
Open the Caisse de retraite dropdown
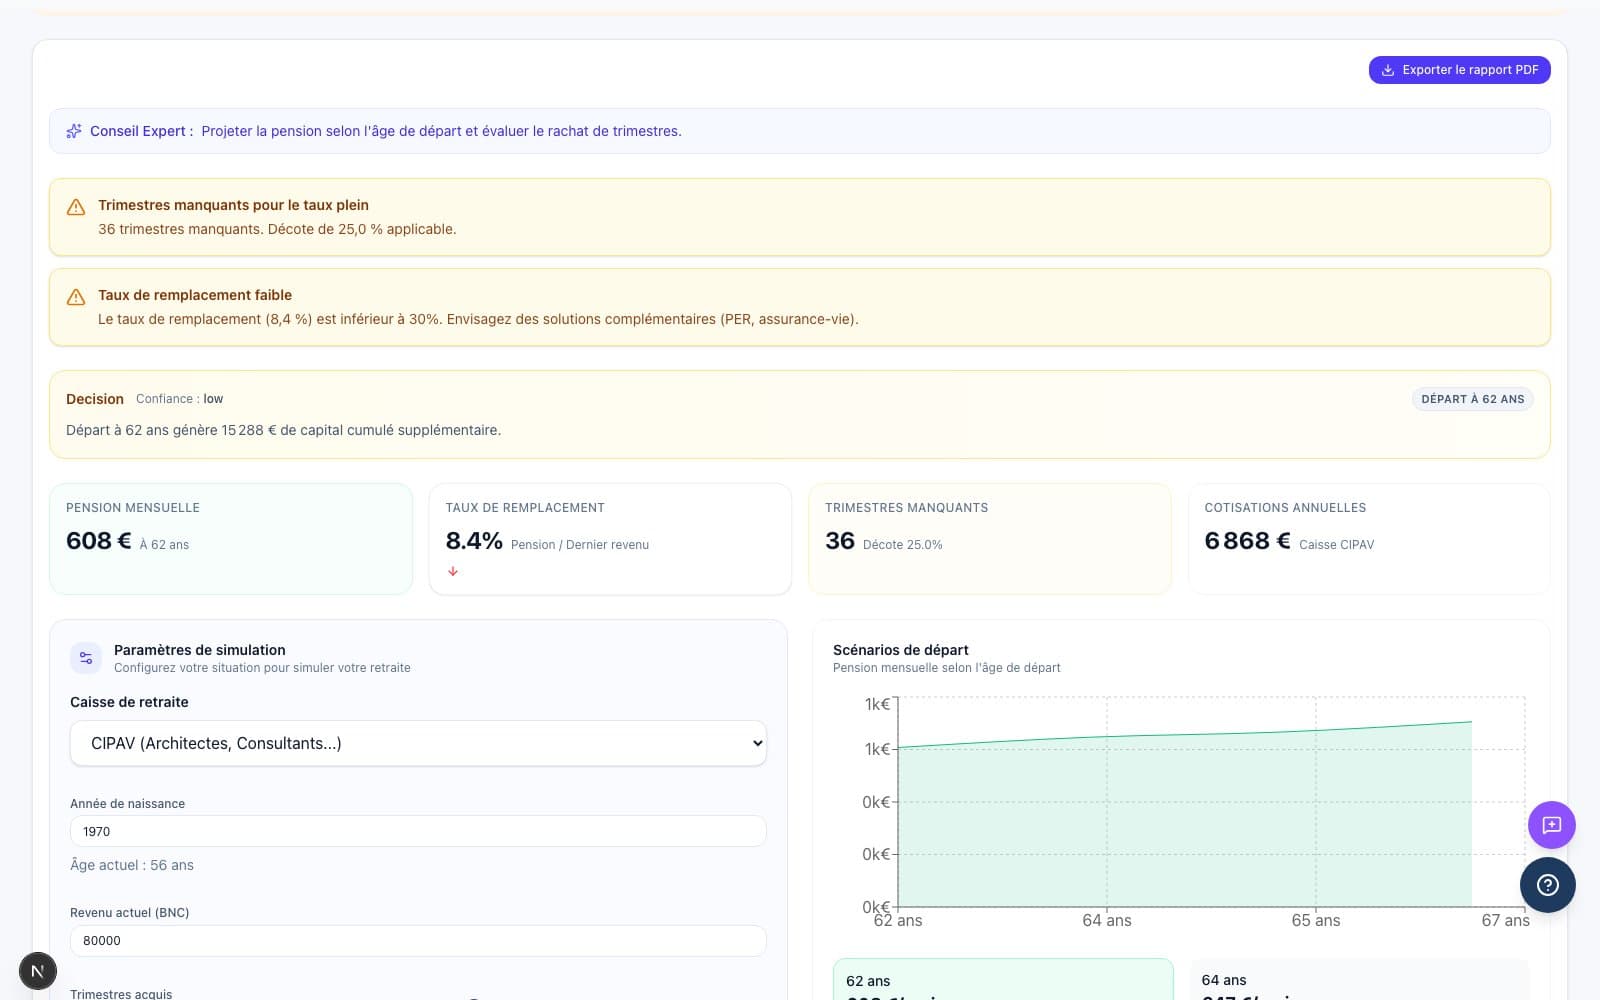(x=418, y=743)
